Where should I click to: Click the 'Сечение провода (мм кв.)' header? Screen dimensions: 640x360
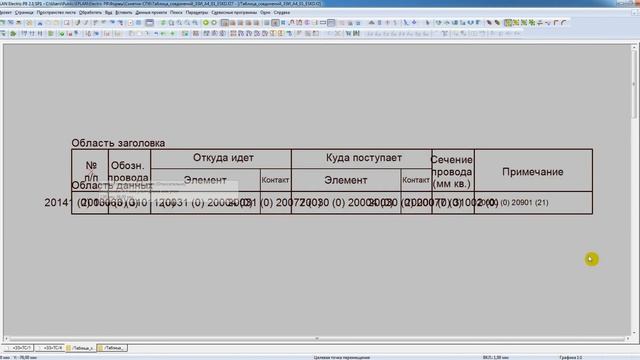[452, 172]
